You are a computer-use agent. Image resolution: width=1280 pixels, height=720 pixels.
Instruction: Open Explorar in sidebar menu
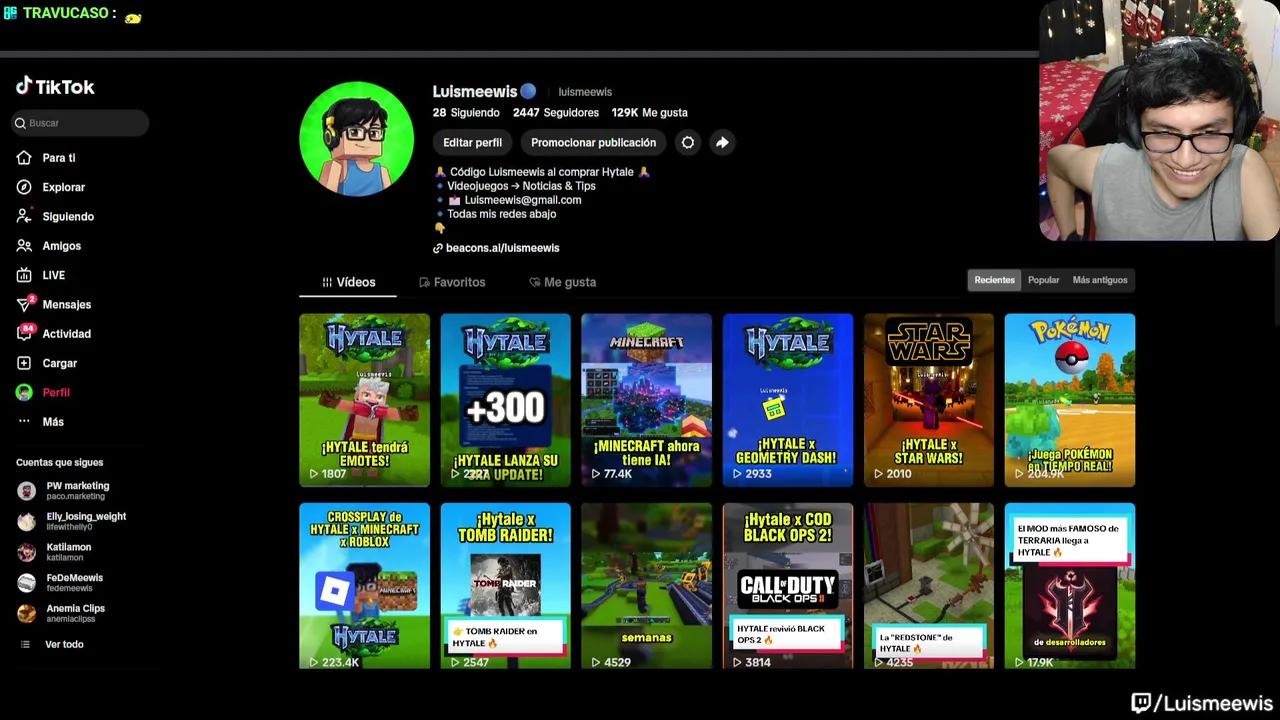tap(64, 187)
